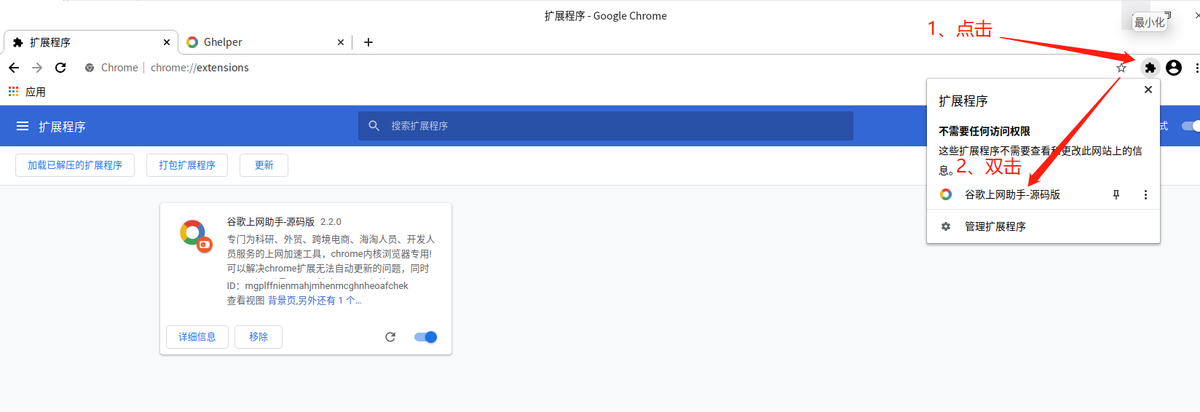Toggle the 谷歌上网助手 extension enable switch

tap(426, 337)
